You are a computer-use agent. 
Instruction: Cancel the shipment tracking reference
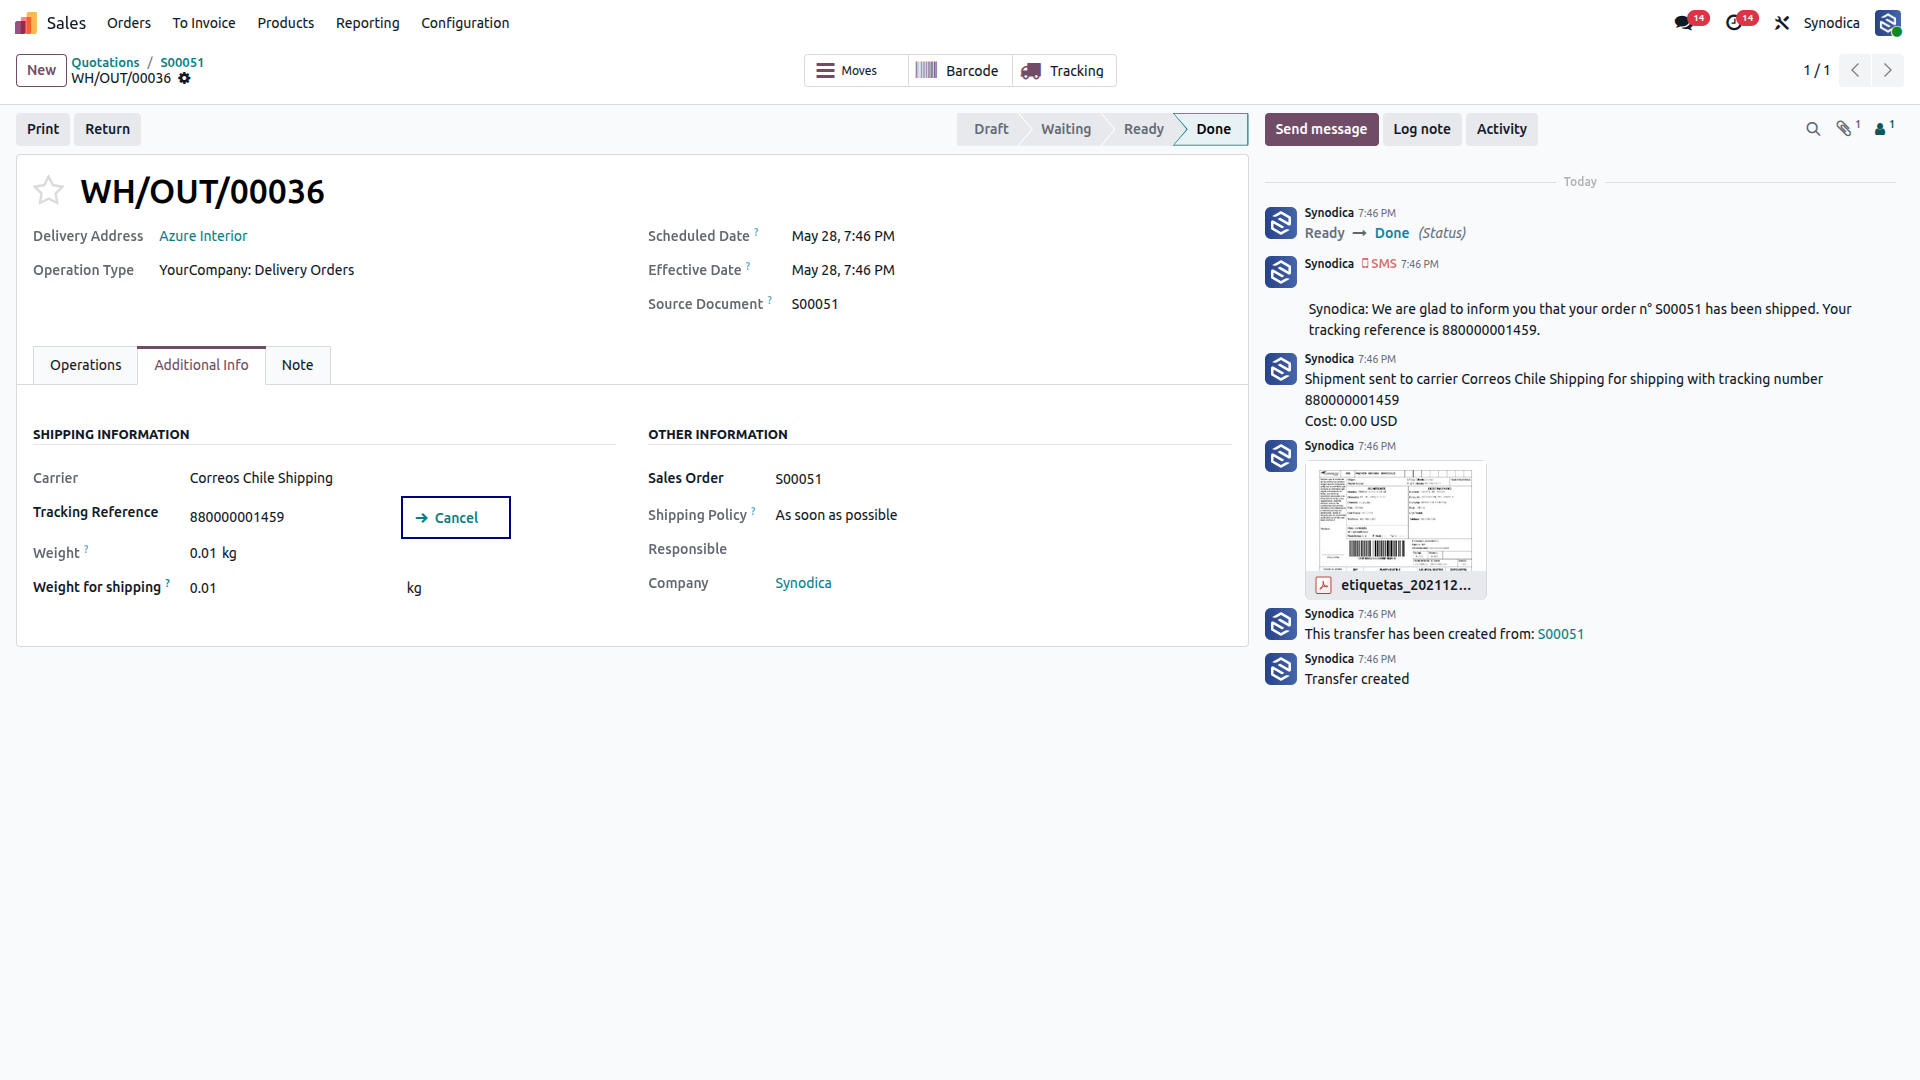point(456,517)
